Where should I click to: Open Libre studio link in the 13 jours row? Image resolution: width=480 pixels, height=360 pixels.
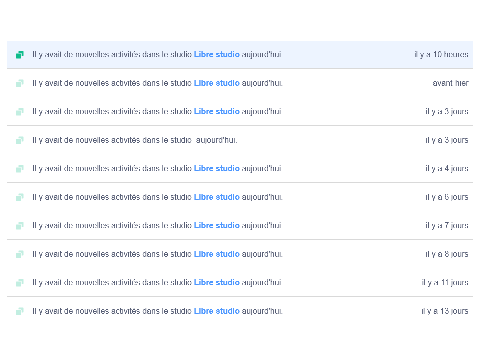(217, 311)
